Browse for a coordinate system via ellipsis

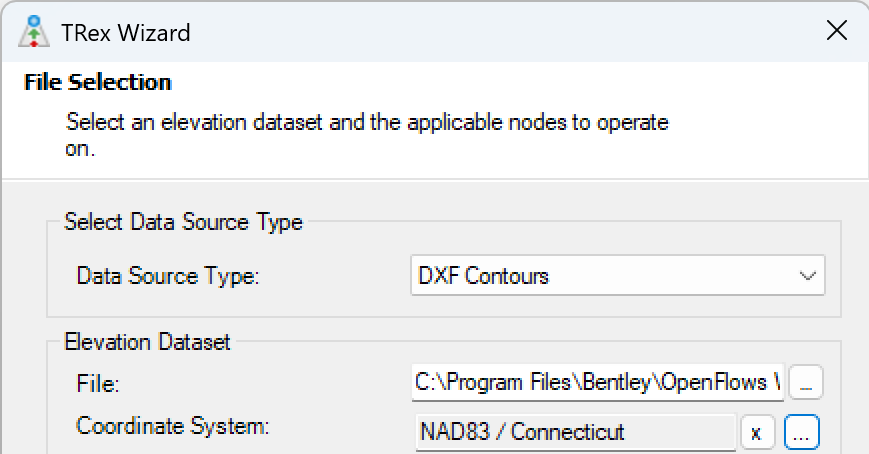[801, 432]
